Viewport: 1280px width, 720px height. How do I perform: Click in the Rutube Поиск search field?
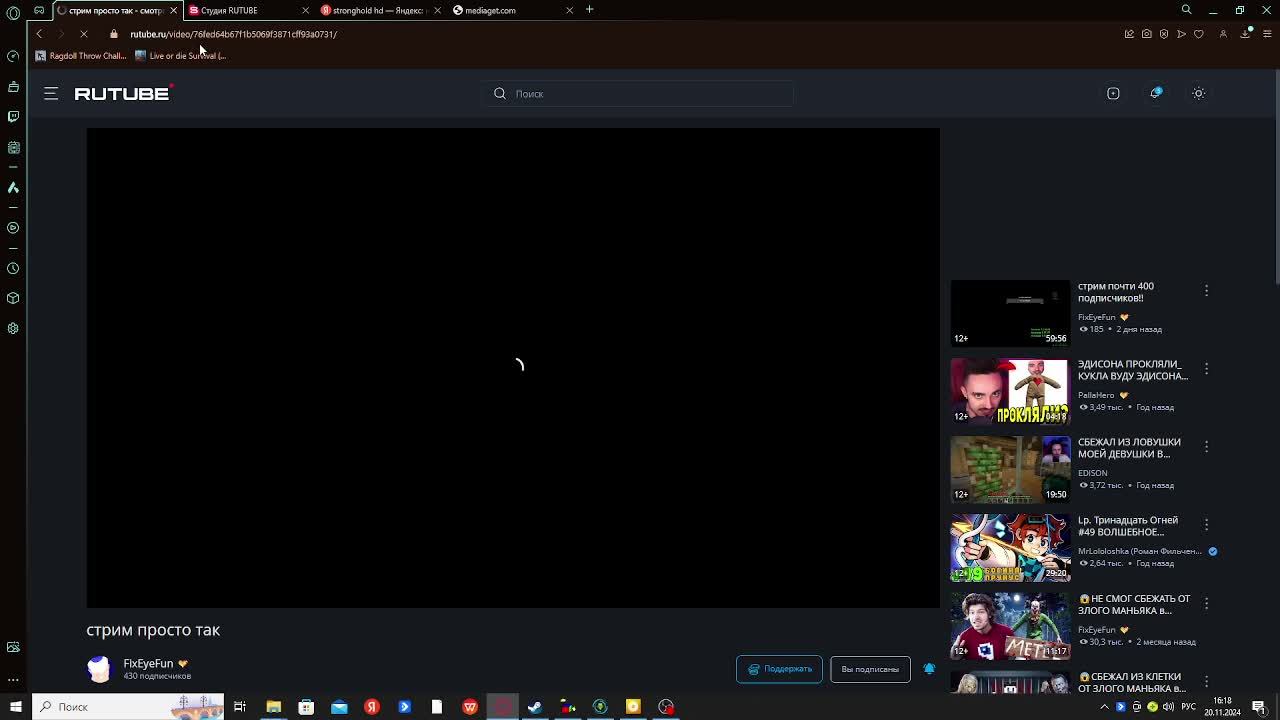pos(640,94)
